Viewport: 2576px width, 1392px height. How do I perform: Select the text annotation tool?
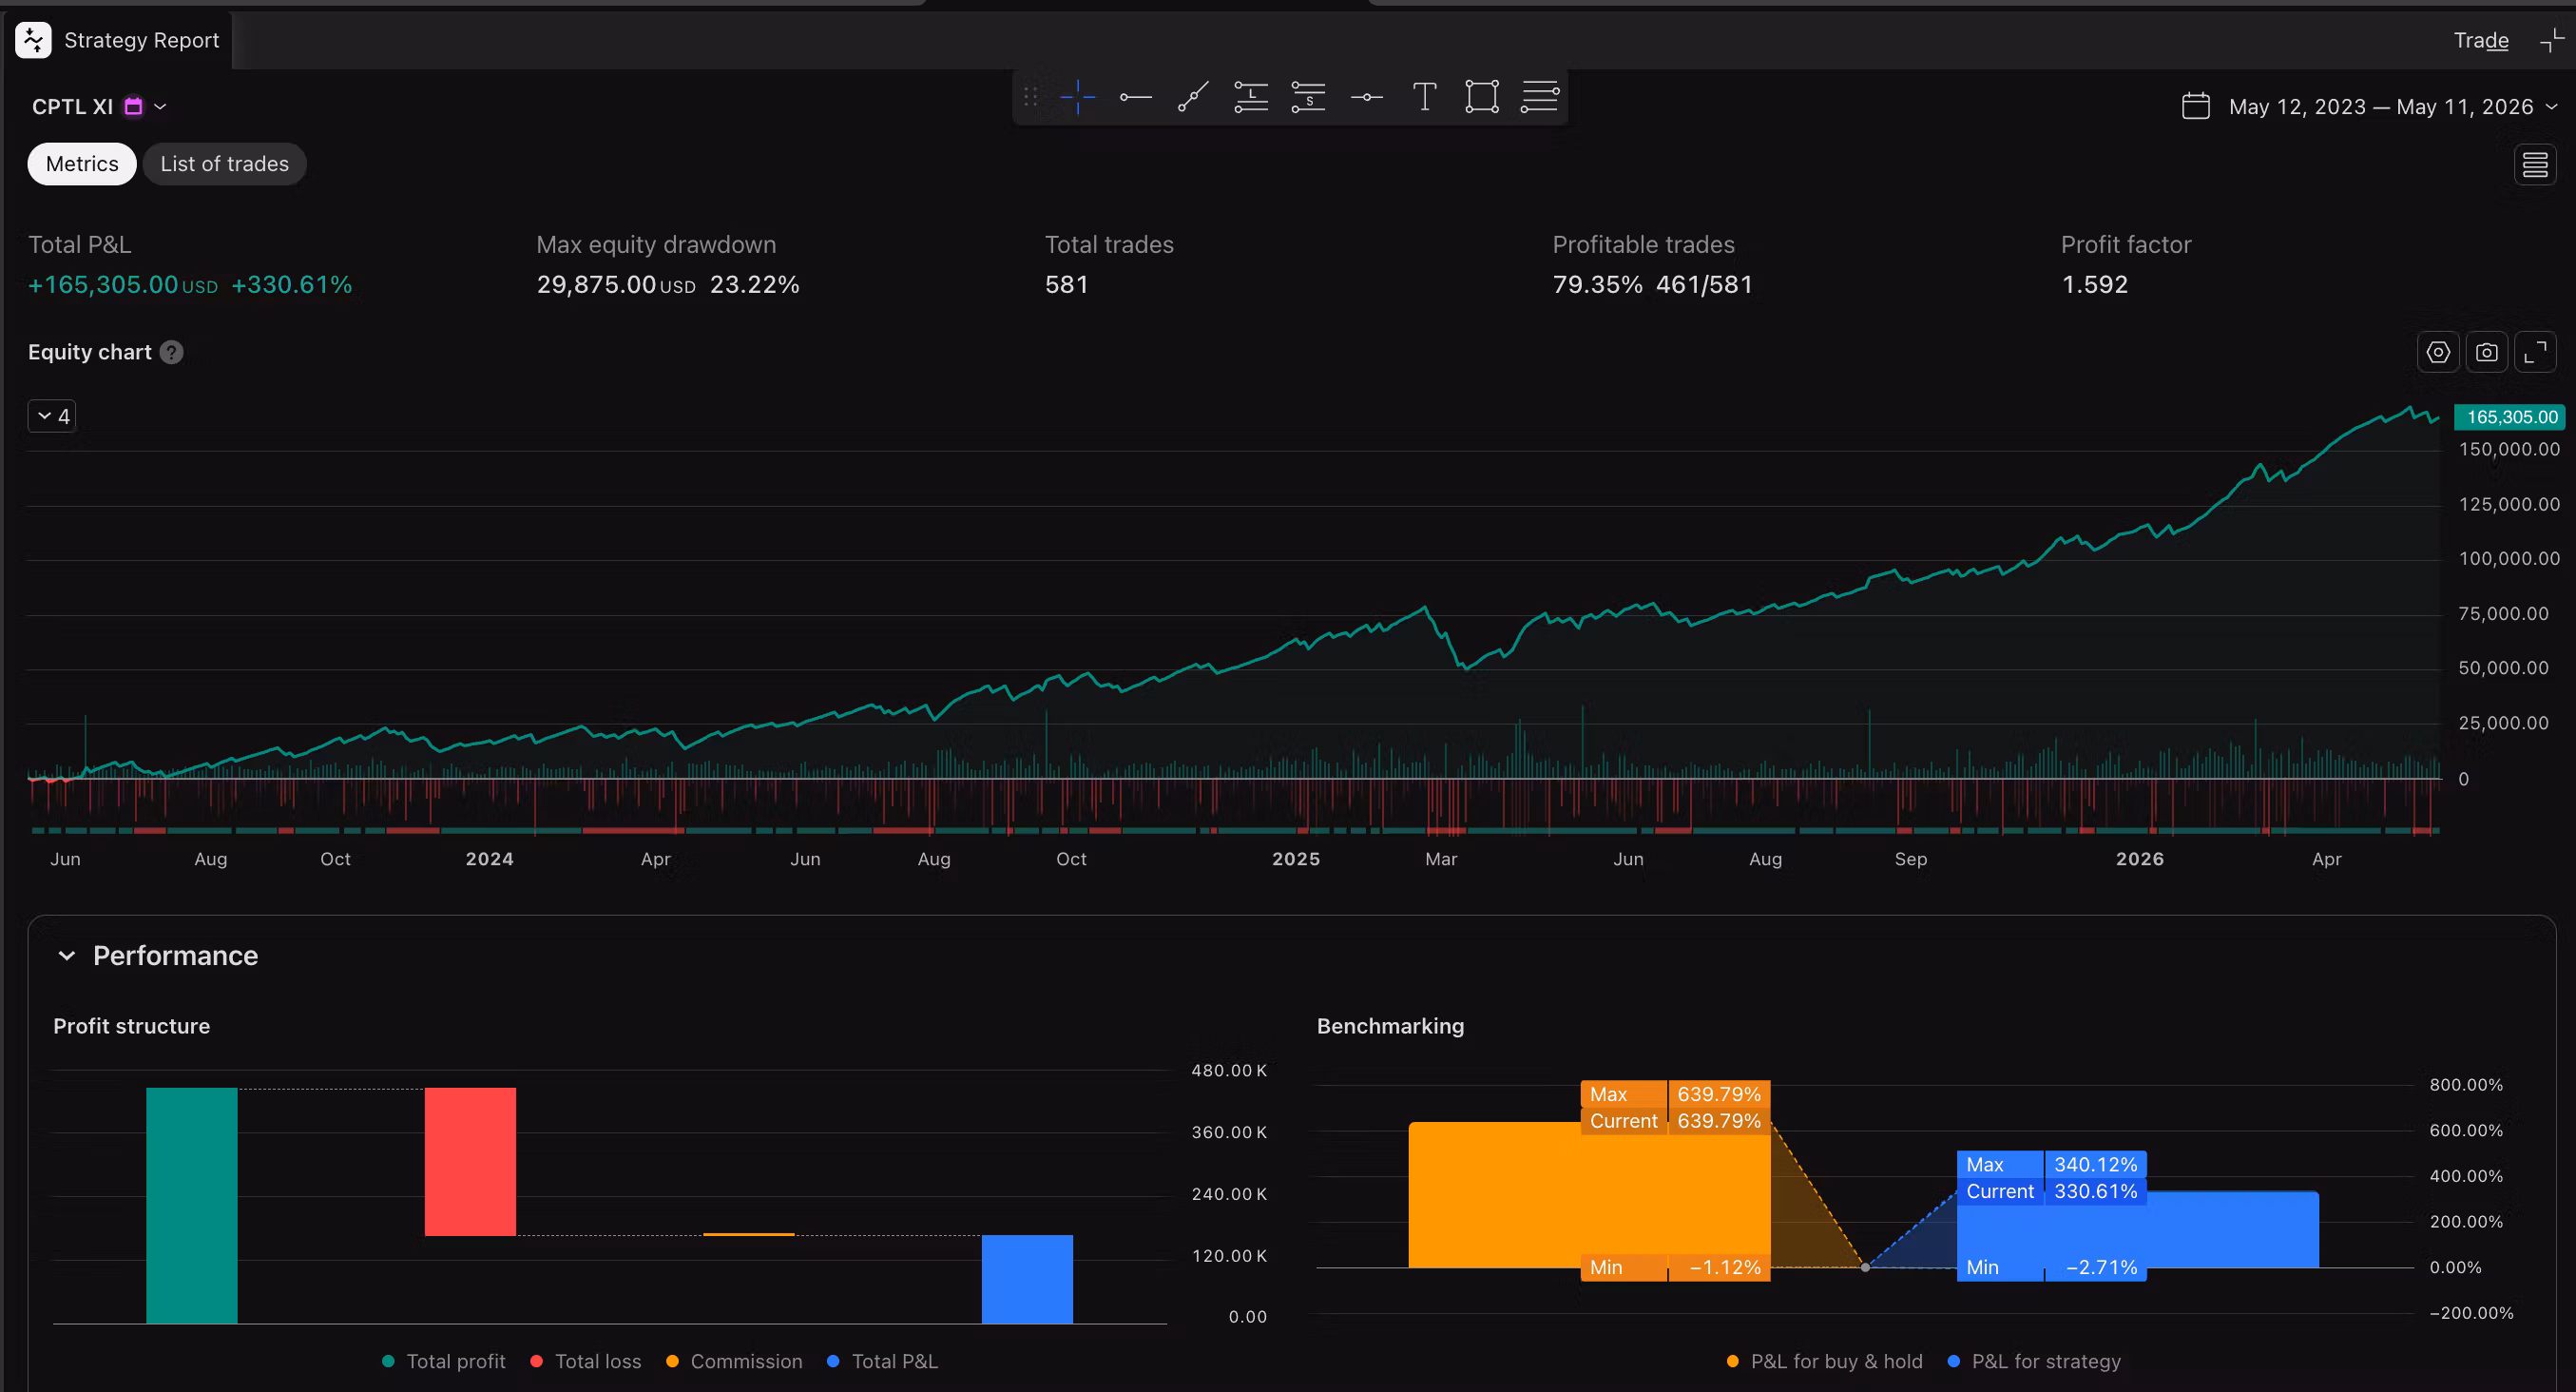pyautogui.click(x=1425, y=97)
